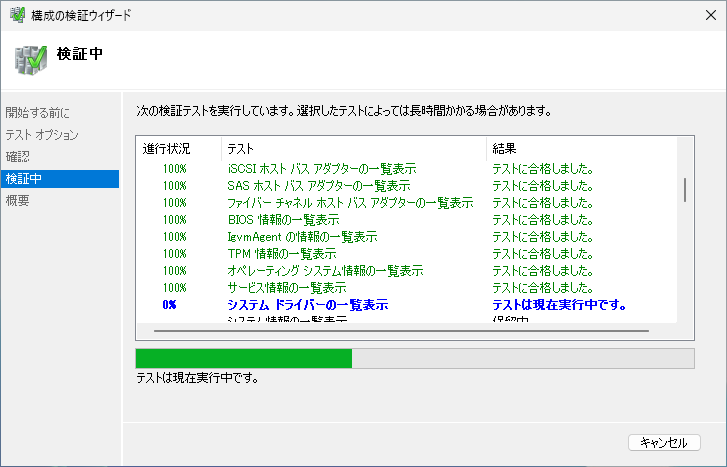Select the テスト オプション step
727x467 pixels.
42,135
